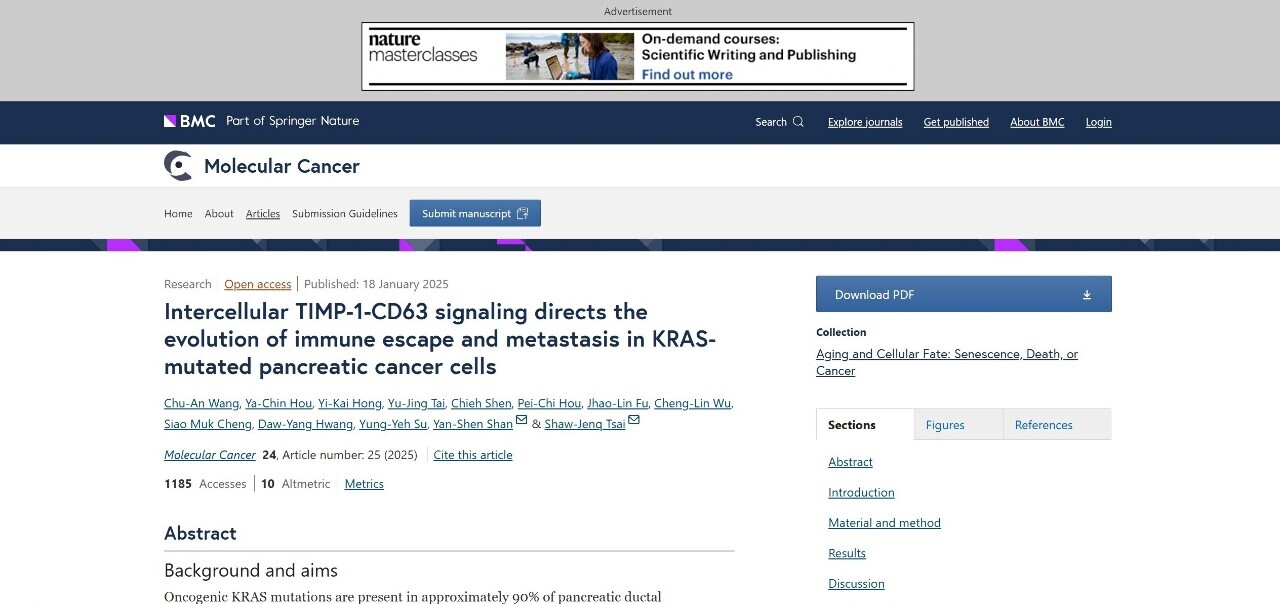Click download arrow icon on PDF button
1280x604 pixels.
(x=1087, y=295)
